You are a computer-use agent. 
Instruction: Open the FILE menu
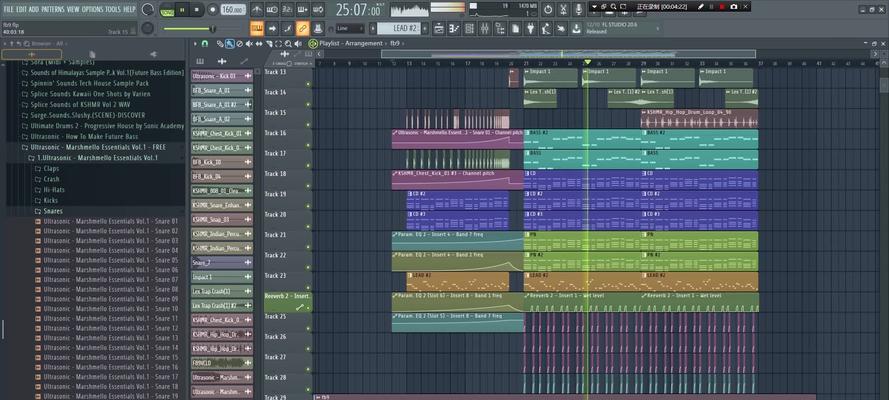[9, 9]
